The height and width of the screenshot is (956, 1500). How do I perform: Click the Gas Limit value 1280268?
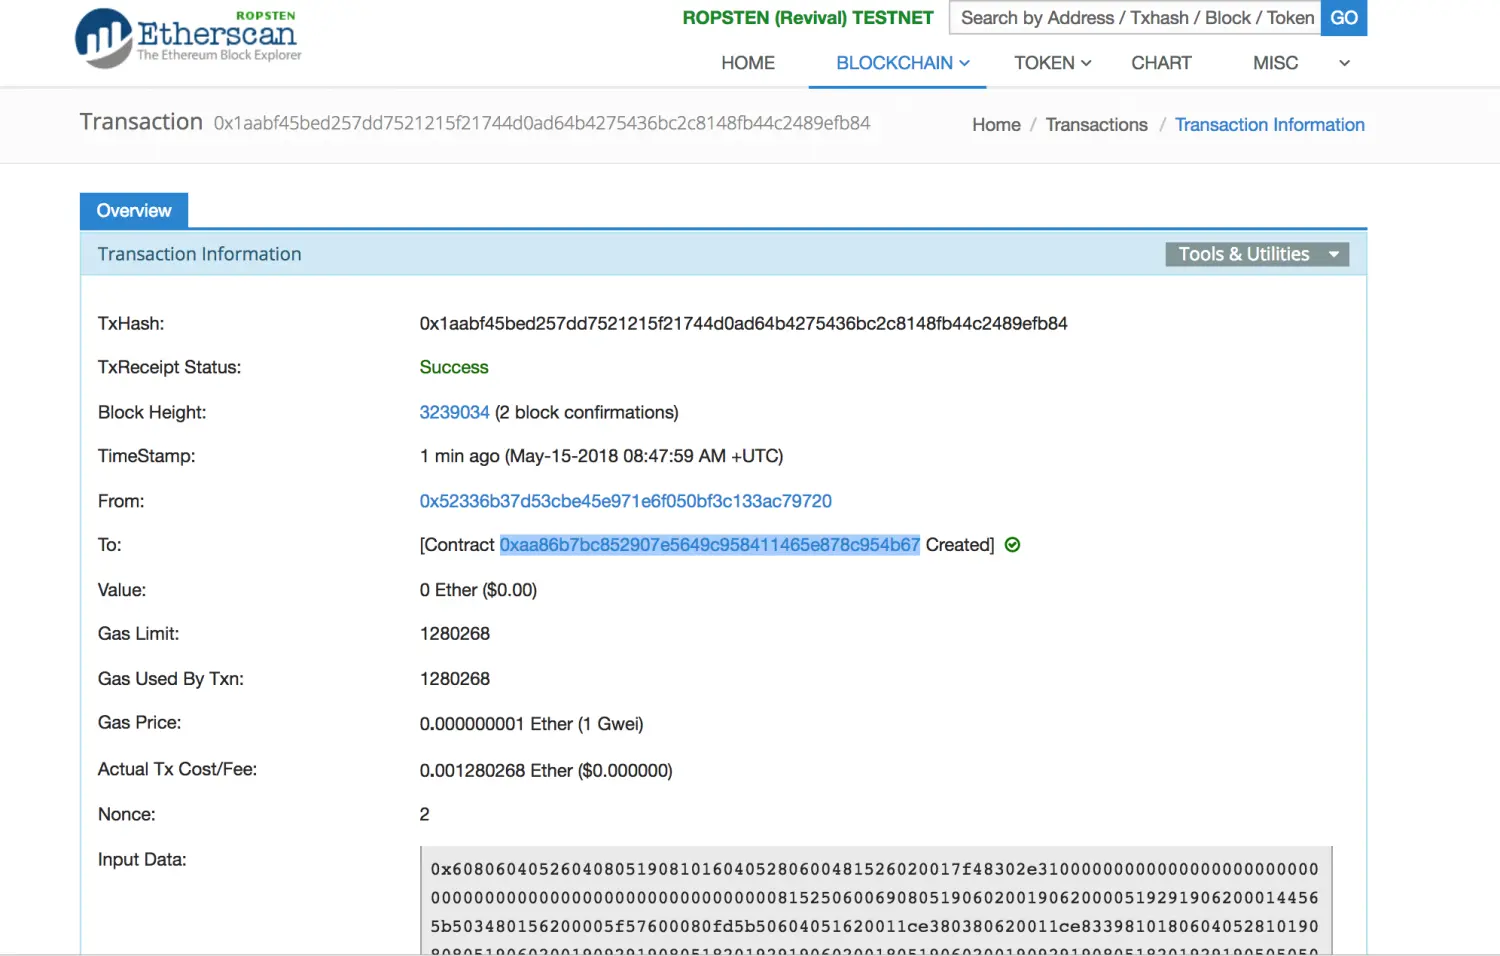click(455, 634)
